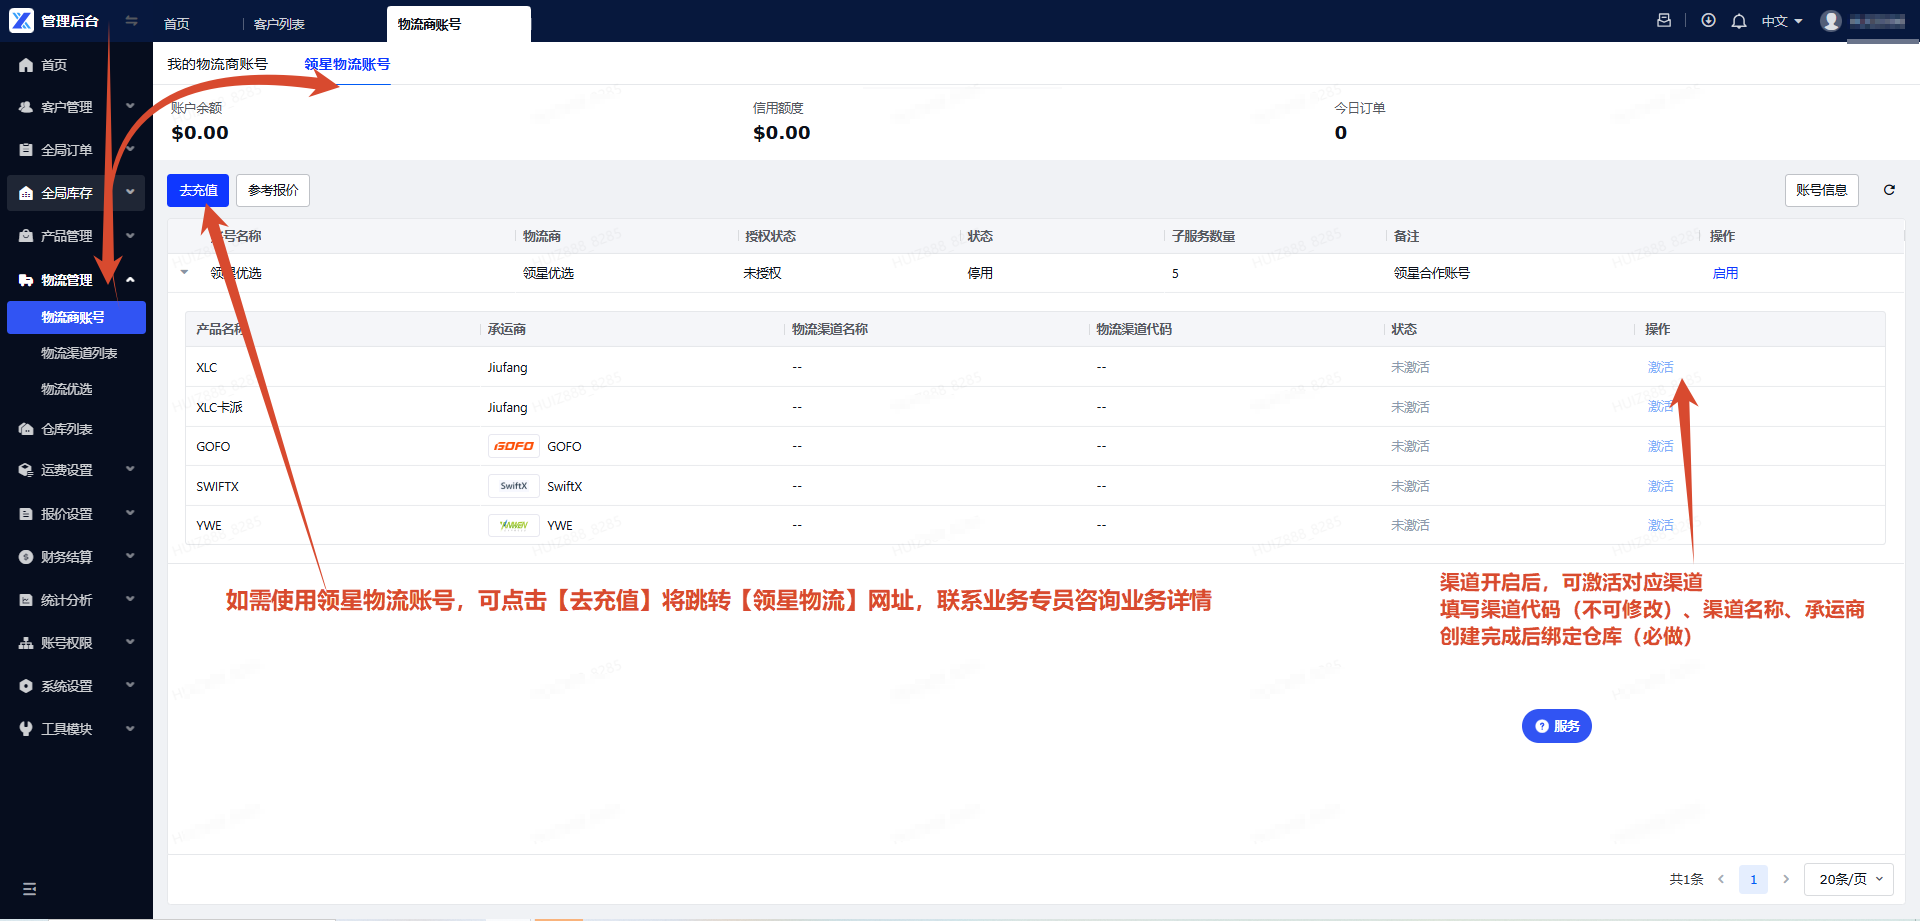Screen dimensions: 1920x921
Task: Expand the 客户管理 menu chevron
Action: (130, 106)
